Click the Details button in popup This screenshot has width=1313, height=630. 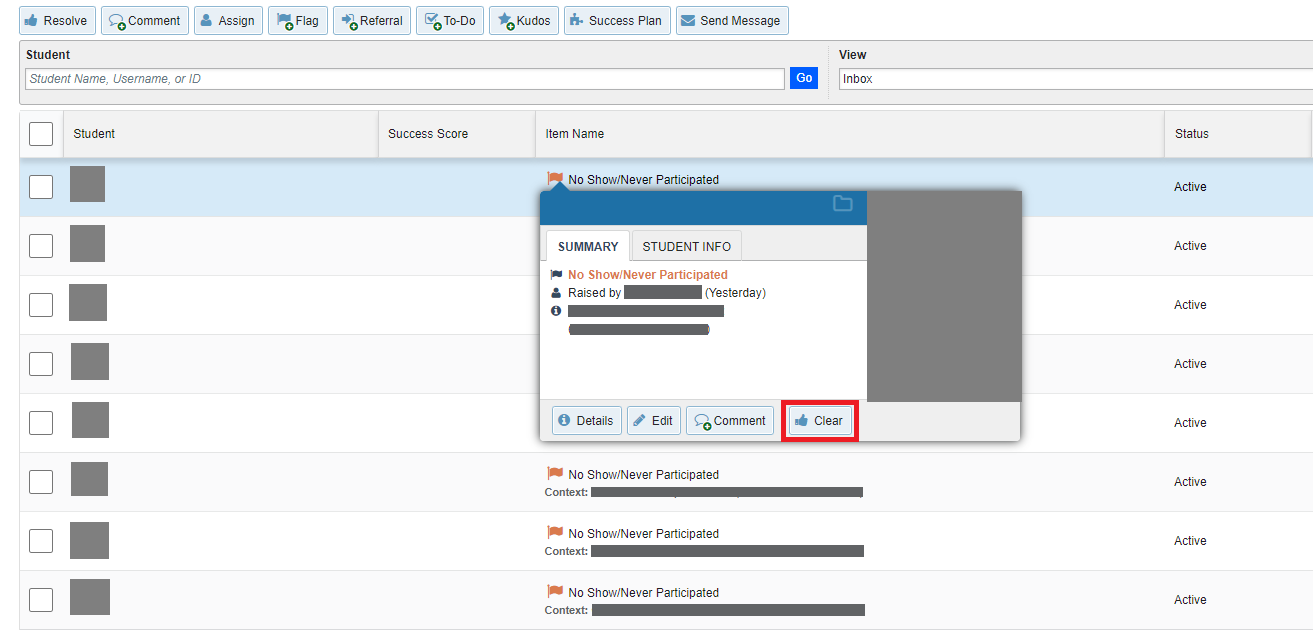[587, 421]
